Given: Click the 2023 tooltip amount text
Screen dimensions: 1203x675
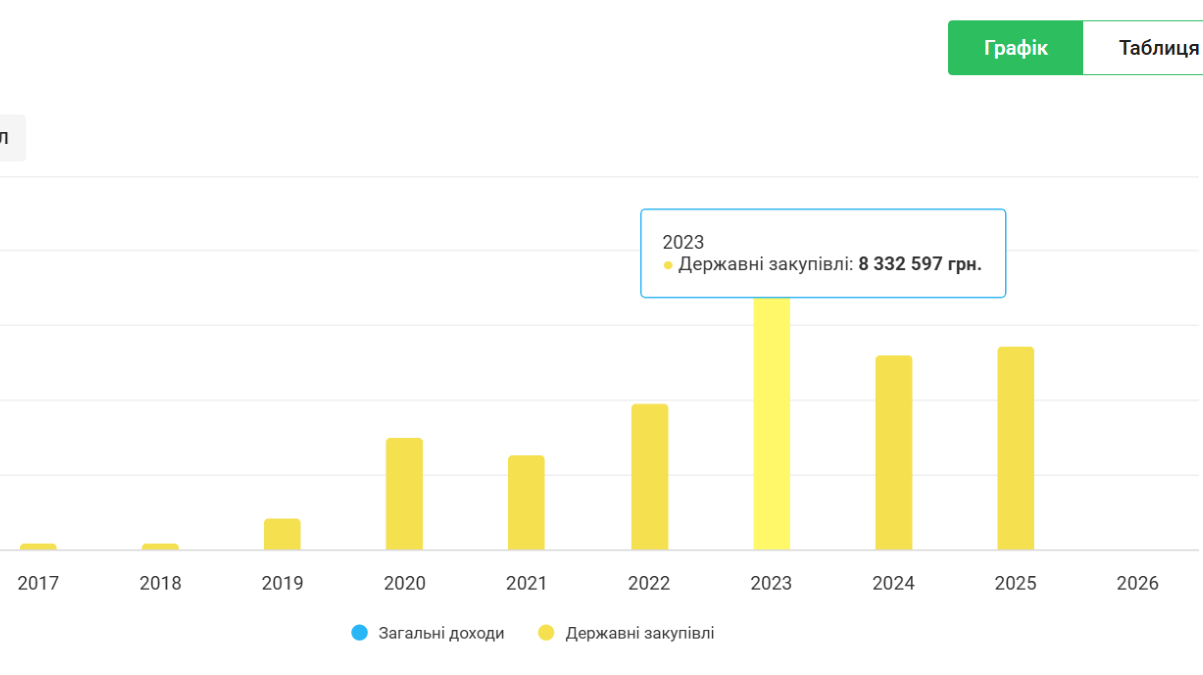Looking at the screenshot, I should (919, 265).
